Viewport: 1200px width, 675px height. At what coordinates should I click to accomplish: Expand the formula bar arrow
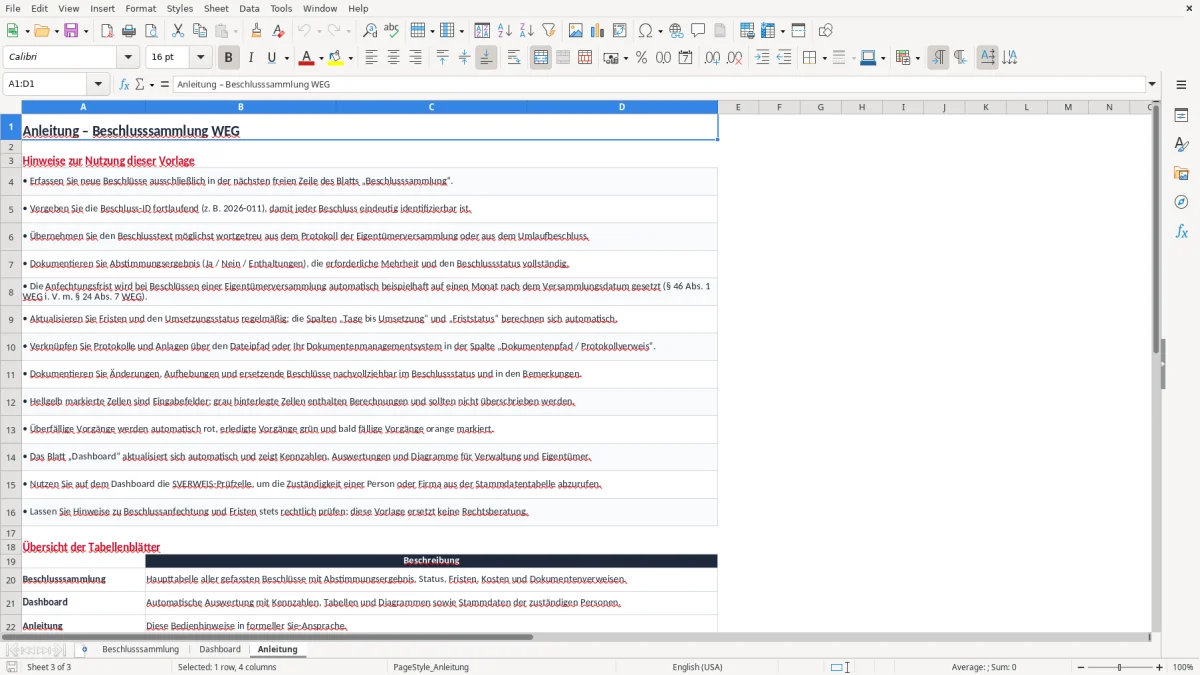coord(1152,85)
